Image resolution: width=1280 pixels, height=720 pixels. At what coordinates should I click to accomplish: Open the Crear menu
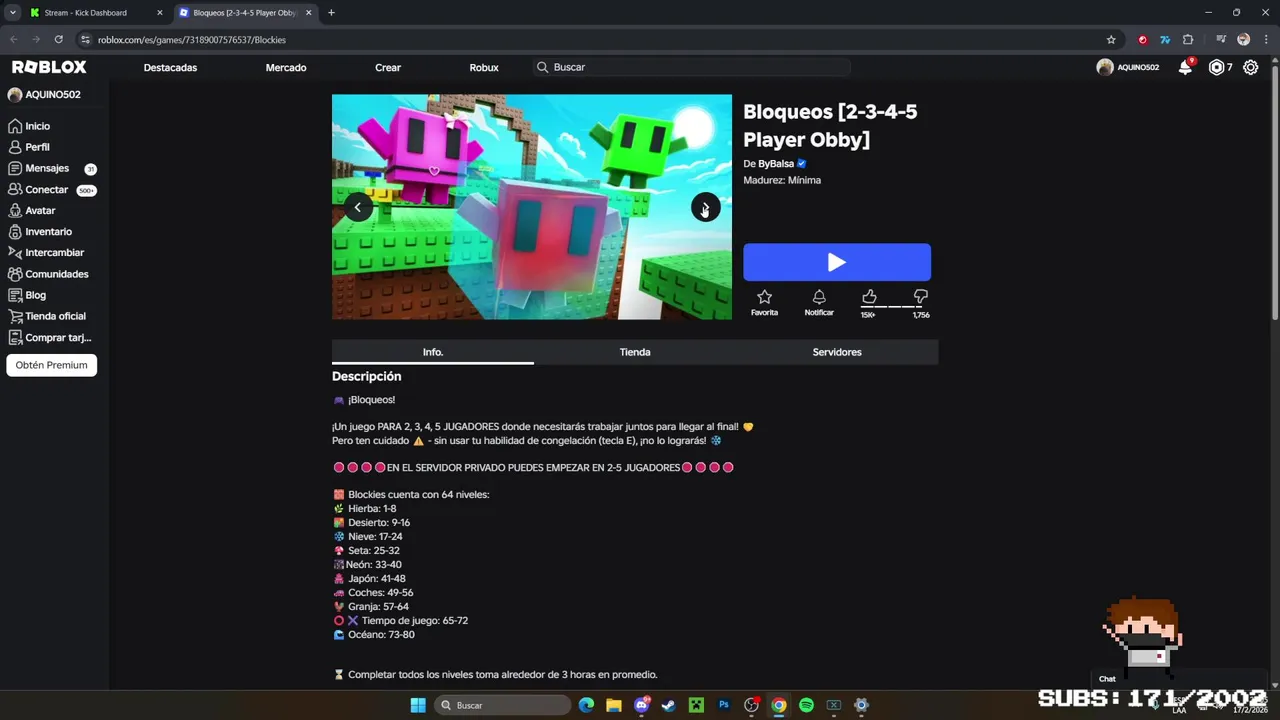click(388, 67)
